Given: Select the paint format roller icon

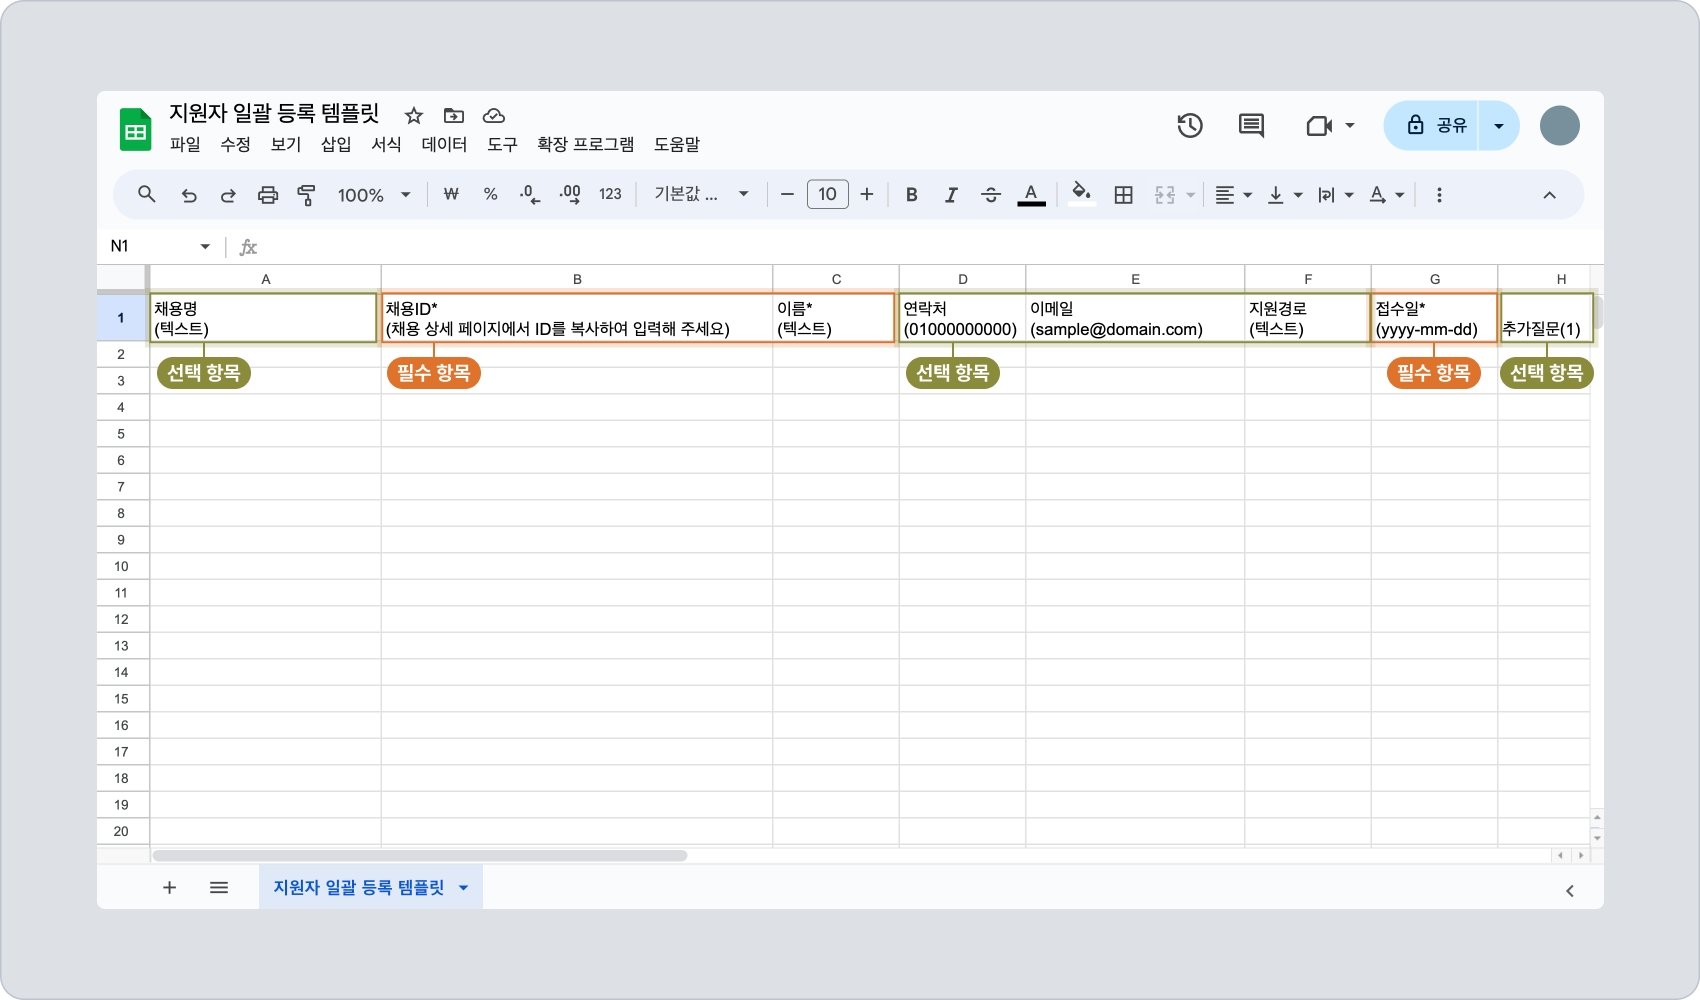Looking at the screenshot, I should (x=307, y=195).
